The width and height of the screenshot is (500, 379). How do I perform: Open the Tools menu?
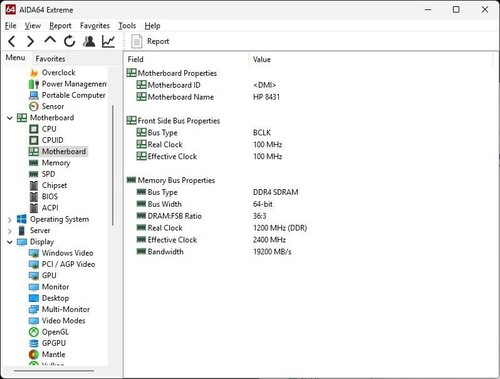(x=127, y=26)
